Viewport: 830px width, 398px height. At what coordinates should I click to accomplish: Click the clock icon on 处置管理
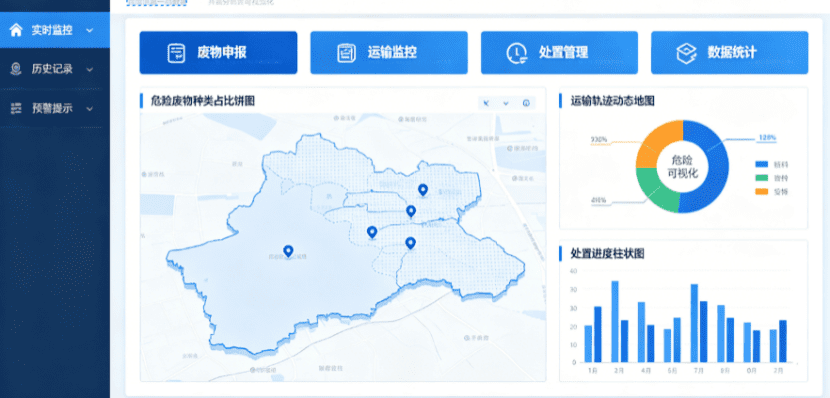pos(517,53)
